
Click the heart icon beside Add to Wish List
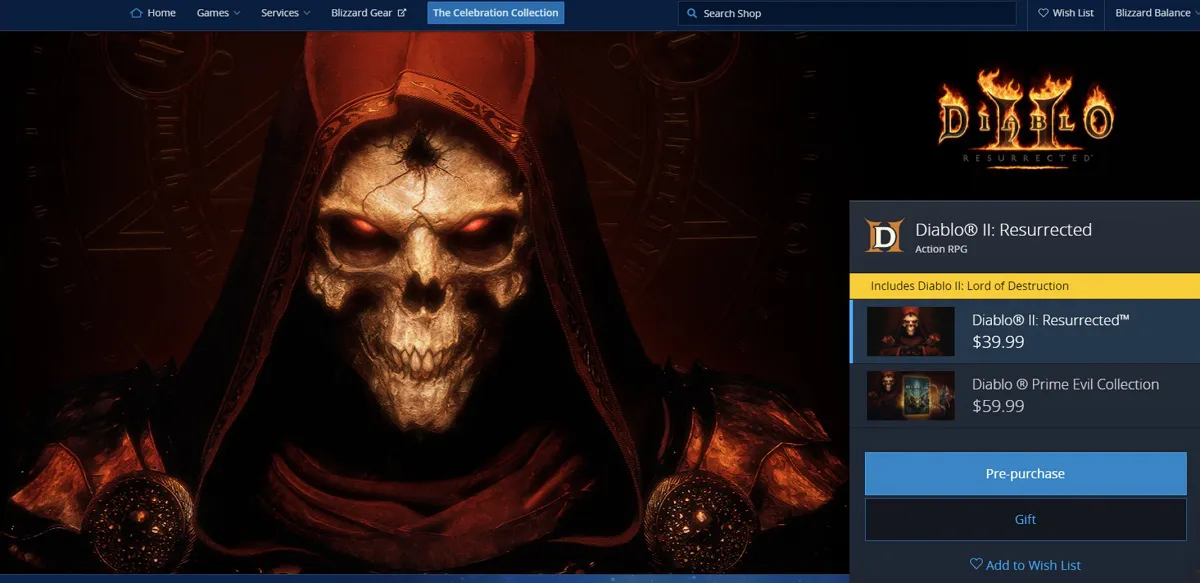[x=976, y=565]
